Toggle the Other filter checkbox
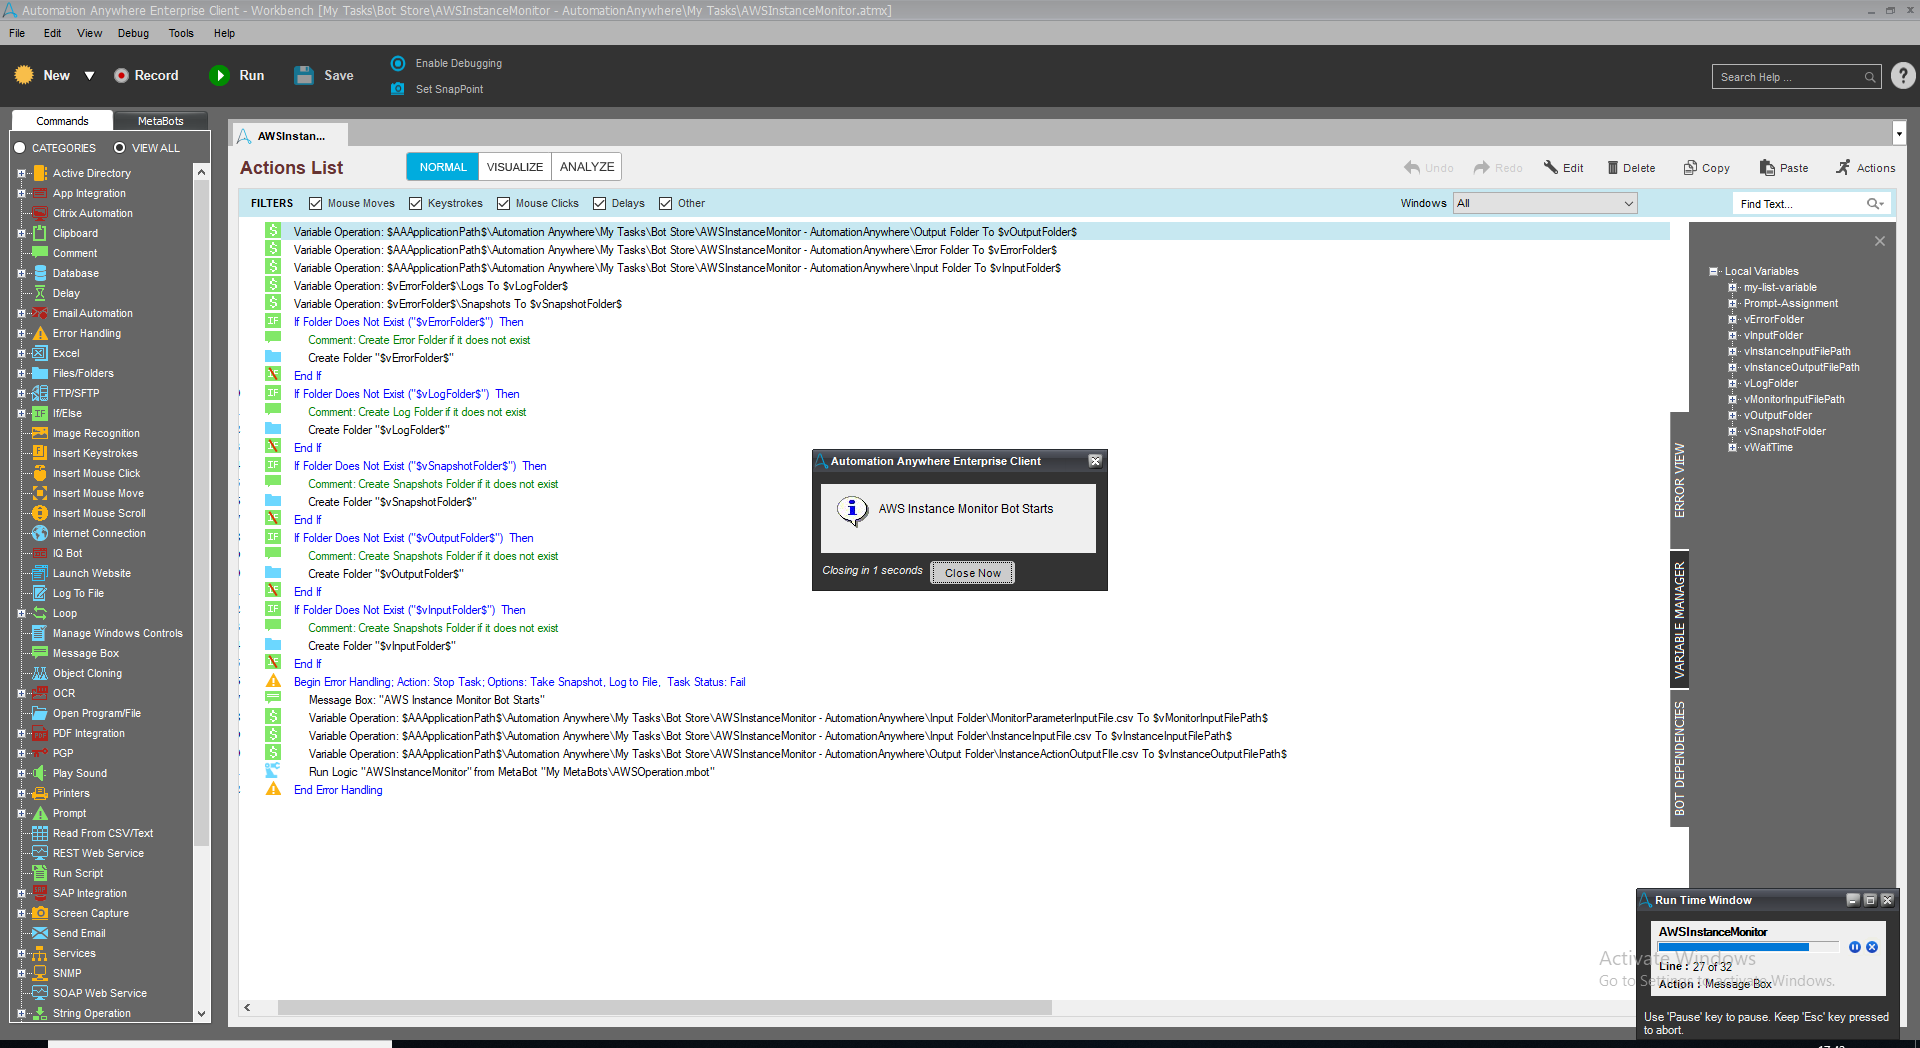1920x1048 pixels. [665, 203]
